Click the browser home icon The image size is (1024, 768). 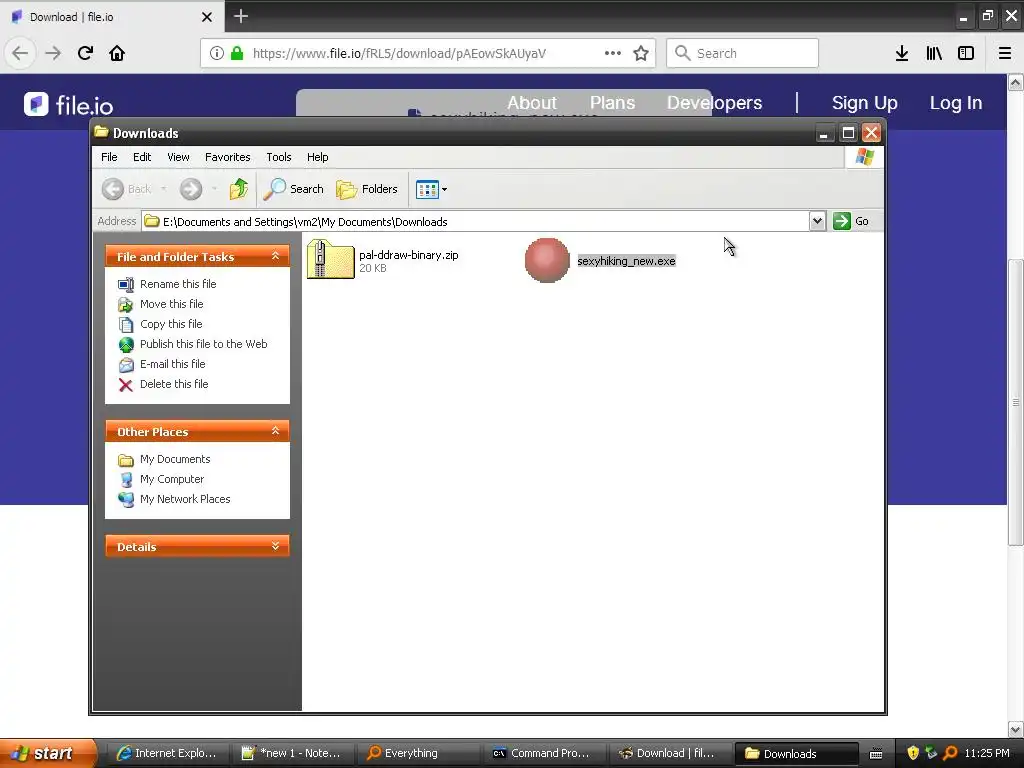[117, 53]
